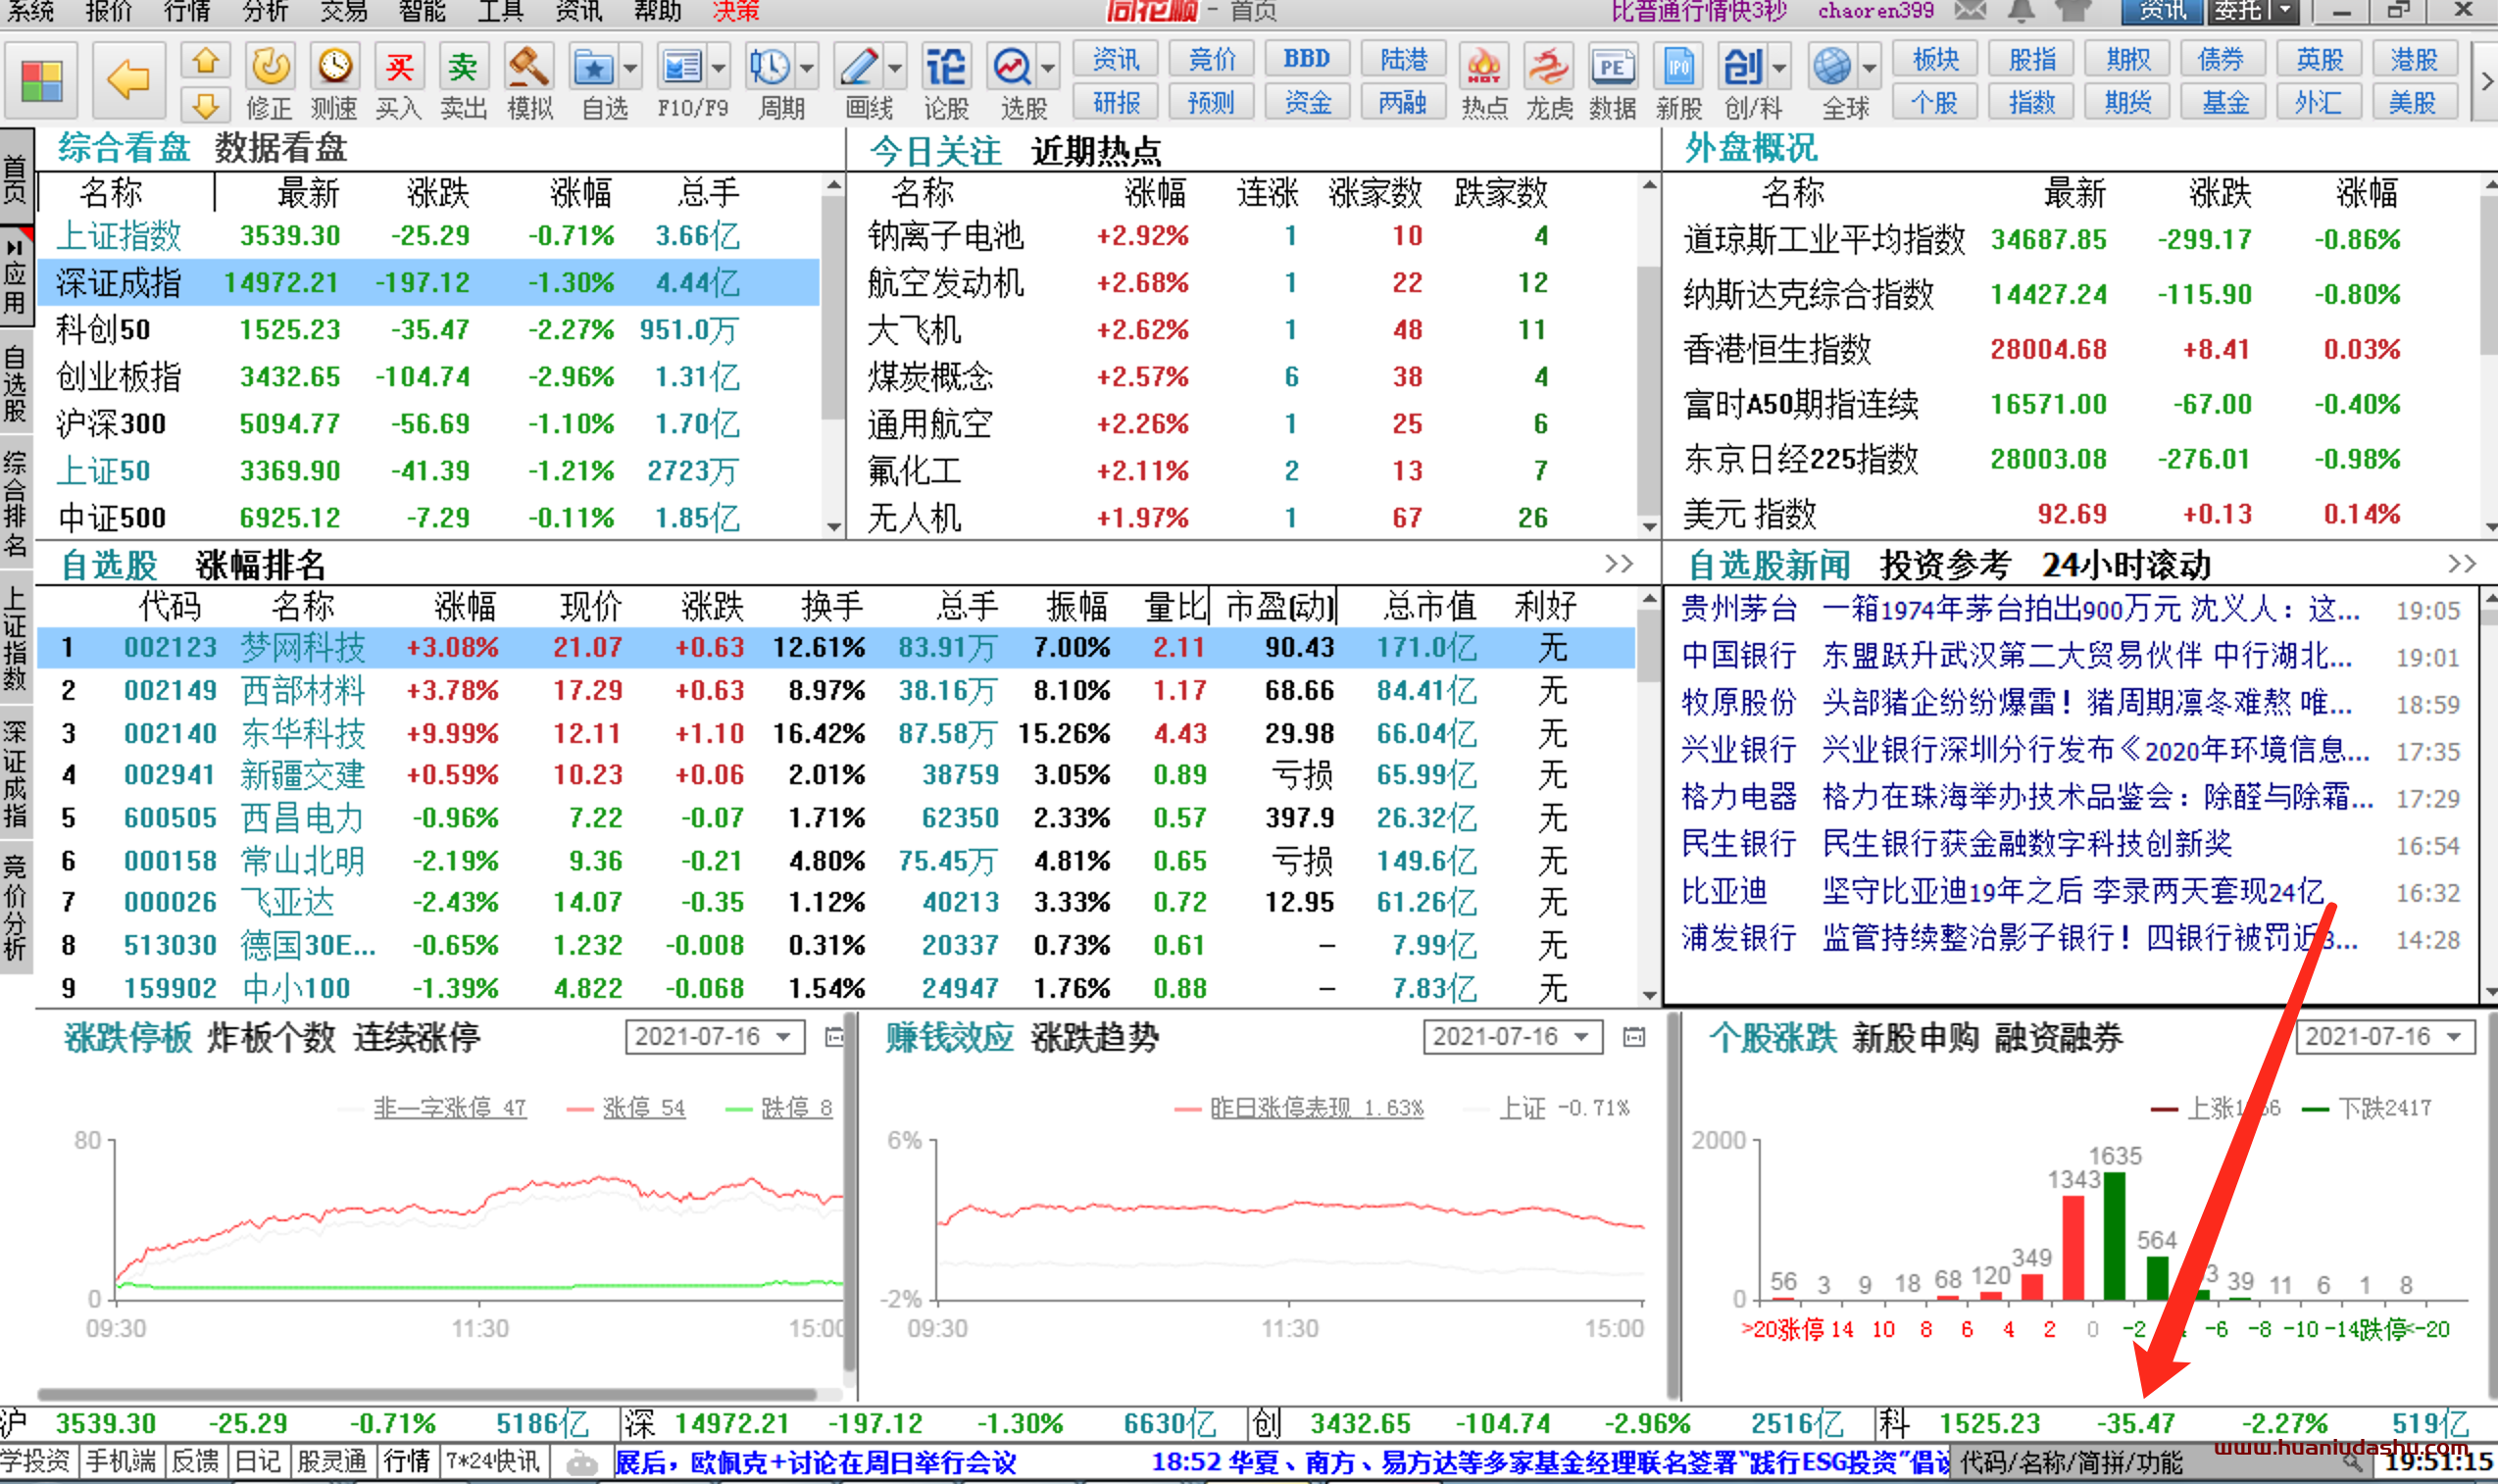Open the 个股涨跌 date dropdown

2384,1037
